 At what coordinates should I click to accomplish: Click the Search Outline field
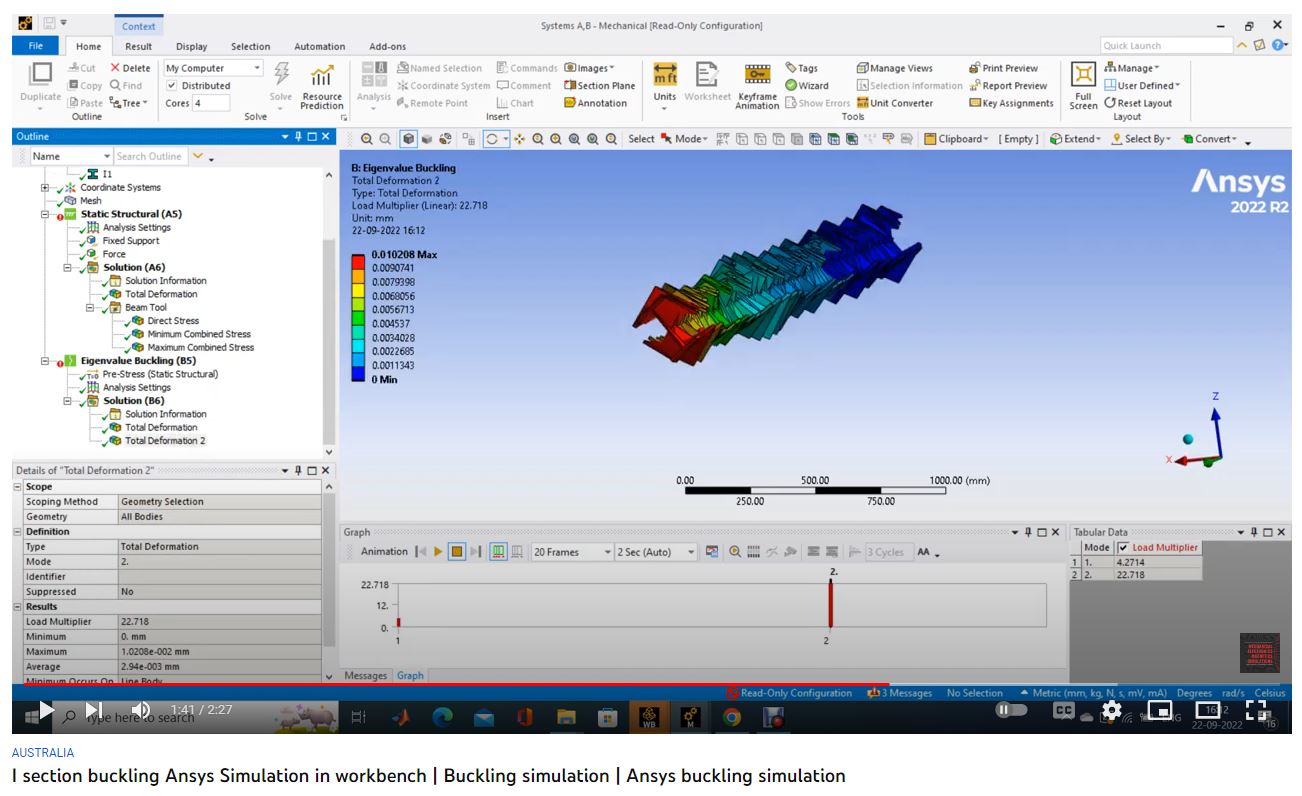point(150,156)
